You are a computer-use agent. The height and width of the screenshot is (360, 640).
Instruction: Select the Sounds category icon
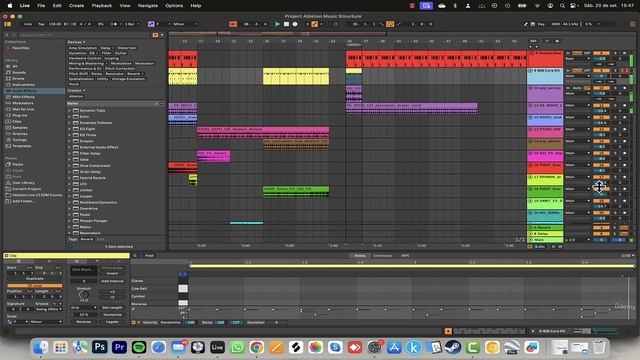click(x=8, y=72)
